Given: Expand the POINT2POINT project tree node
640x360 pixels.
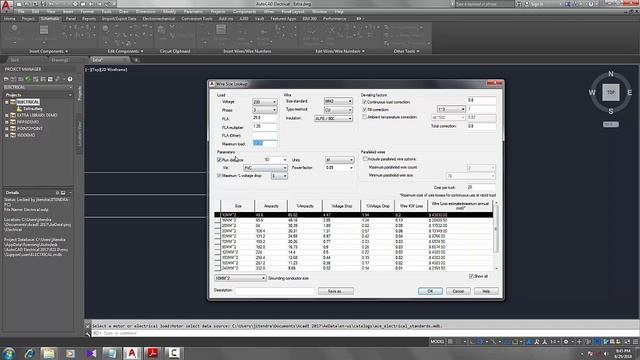Looking at the screenshot, I should pos(7,129).
